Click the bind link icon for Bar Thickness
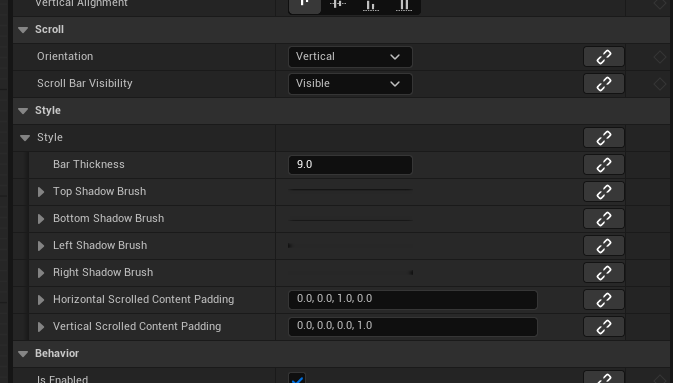 pyautogui.click(x=603, y=165)
